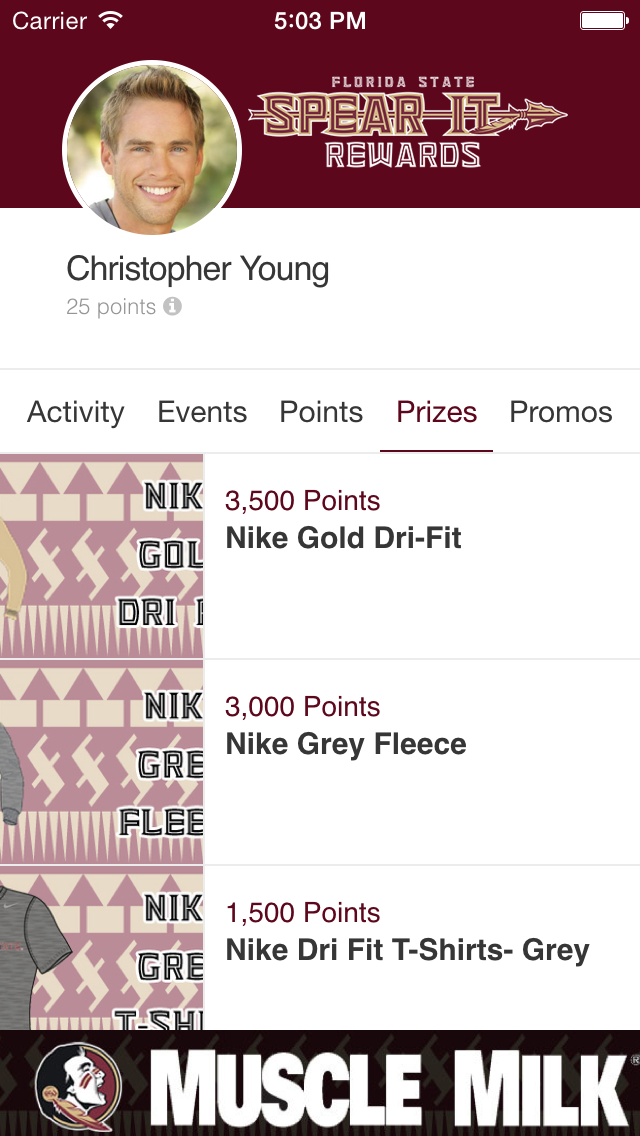Open the Points tab
The image size is (640, 1136).
tap(321, 412)
